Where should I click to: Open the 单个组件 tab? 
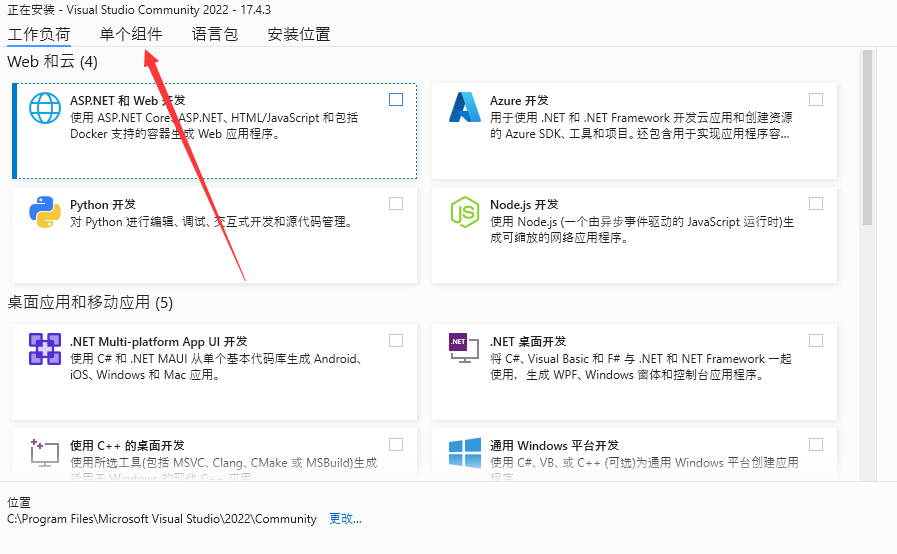131,34
